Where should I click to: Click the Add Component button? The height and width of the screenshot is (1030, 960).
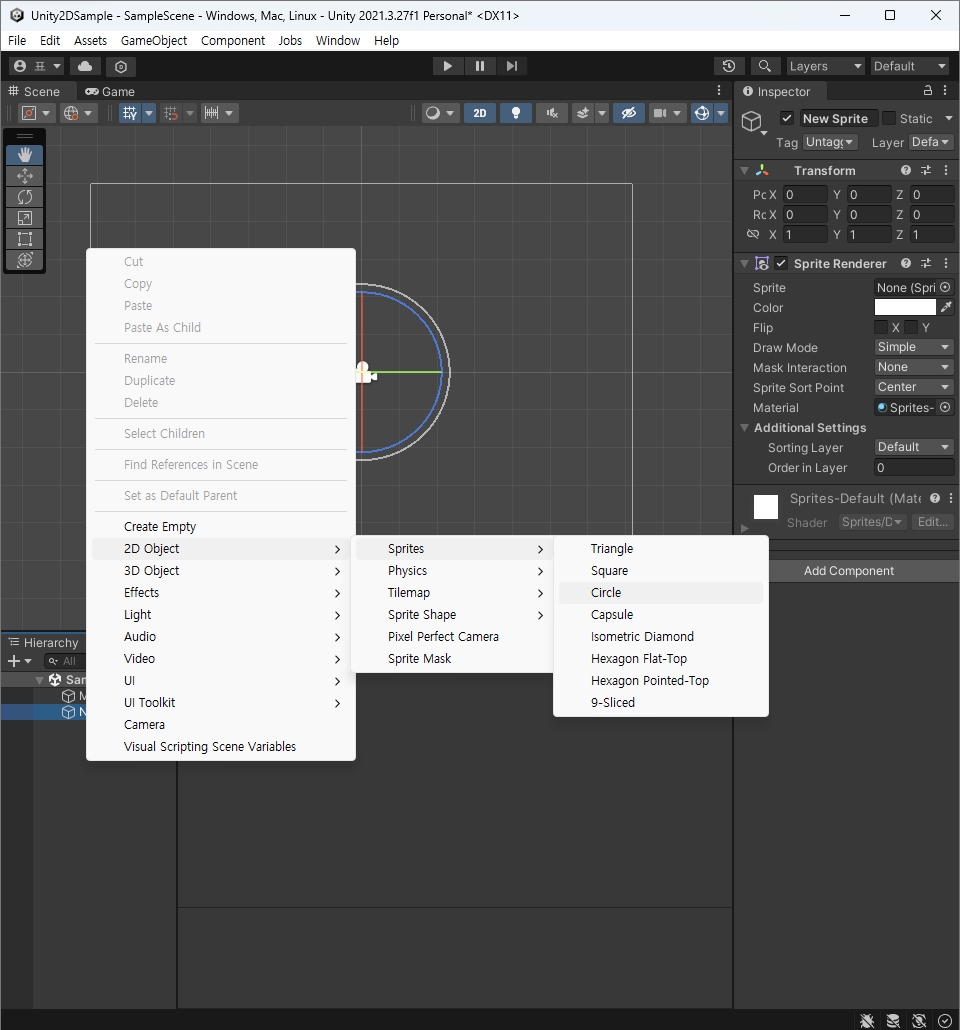click(848, 571)
